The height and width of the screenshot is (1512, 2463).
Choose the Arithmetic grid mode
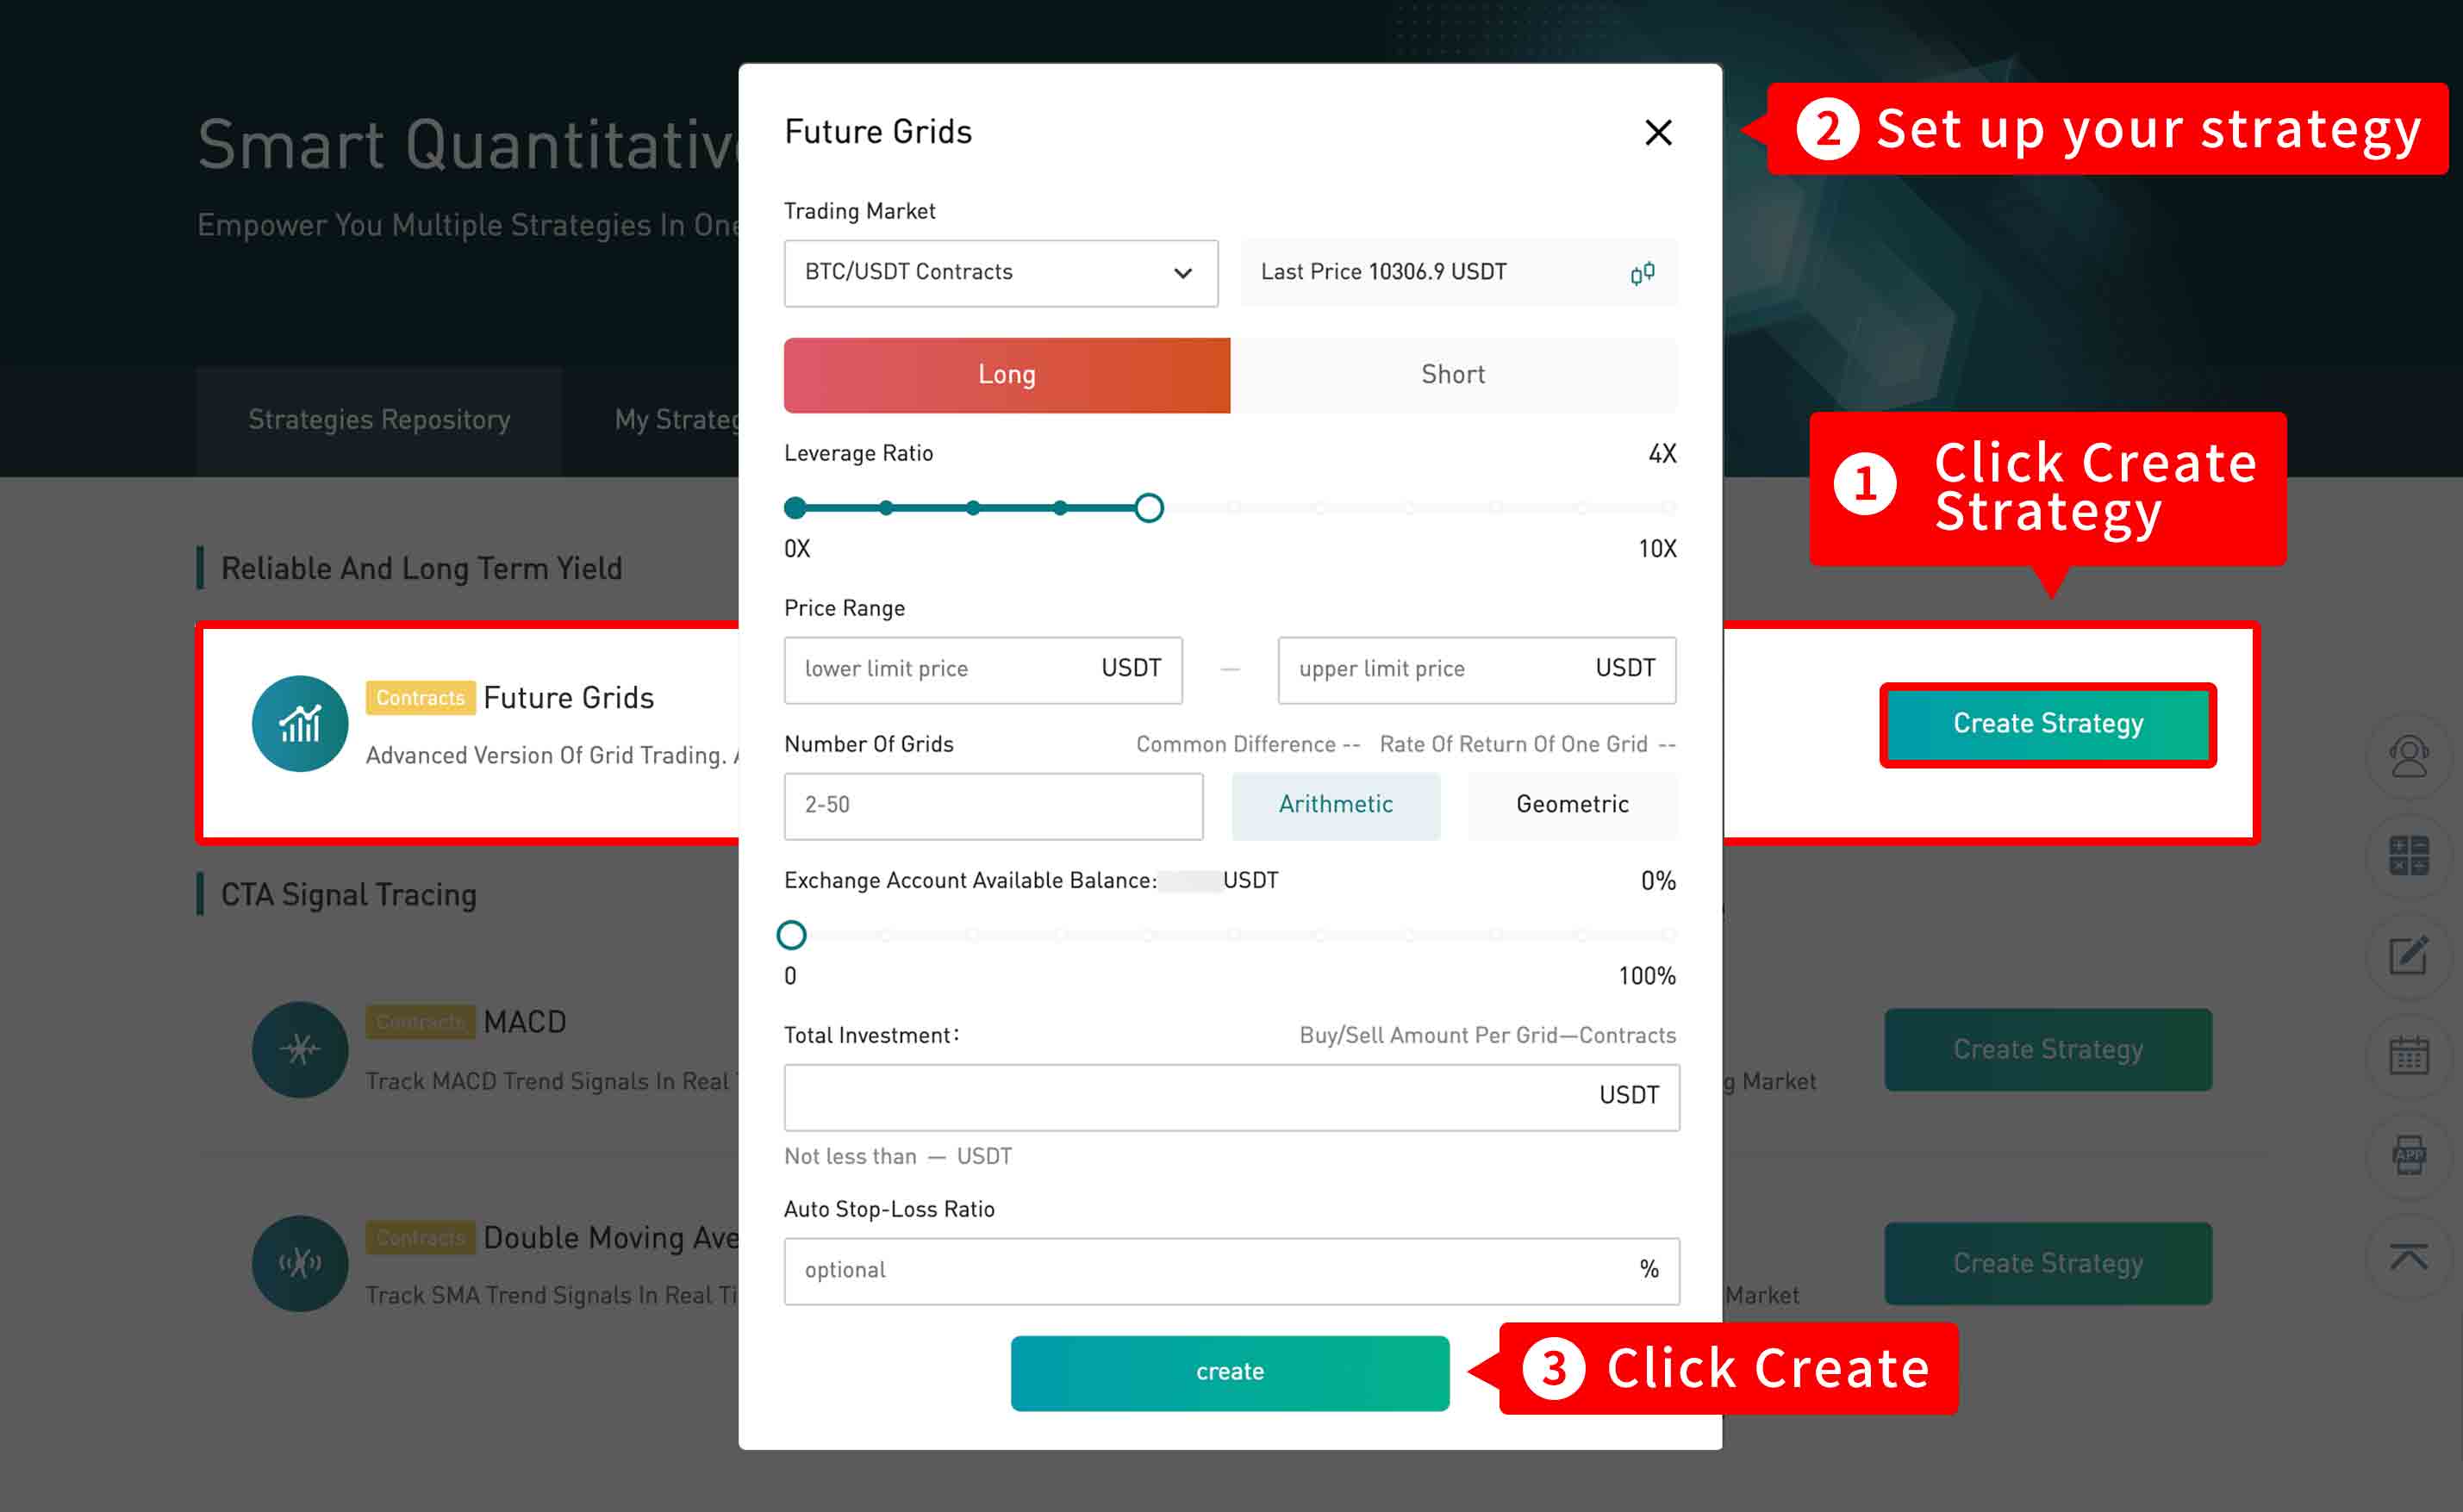1336,805
